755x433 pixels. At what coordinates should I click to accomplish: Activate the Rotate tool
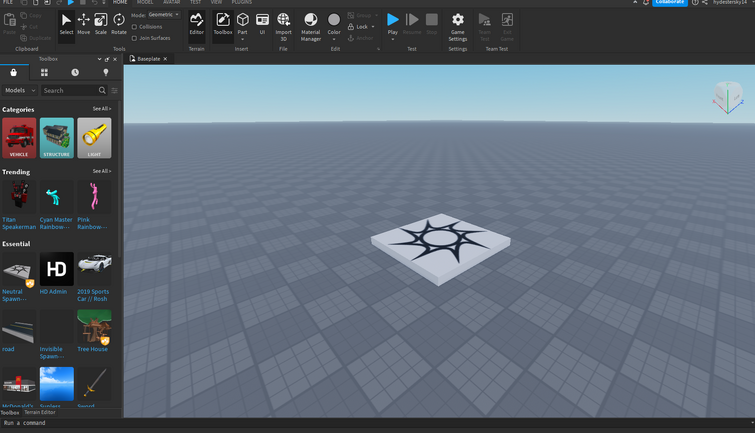(x=118, y=24)
